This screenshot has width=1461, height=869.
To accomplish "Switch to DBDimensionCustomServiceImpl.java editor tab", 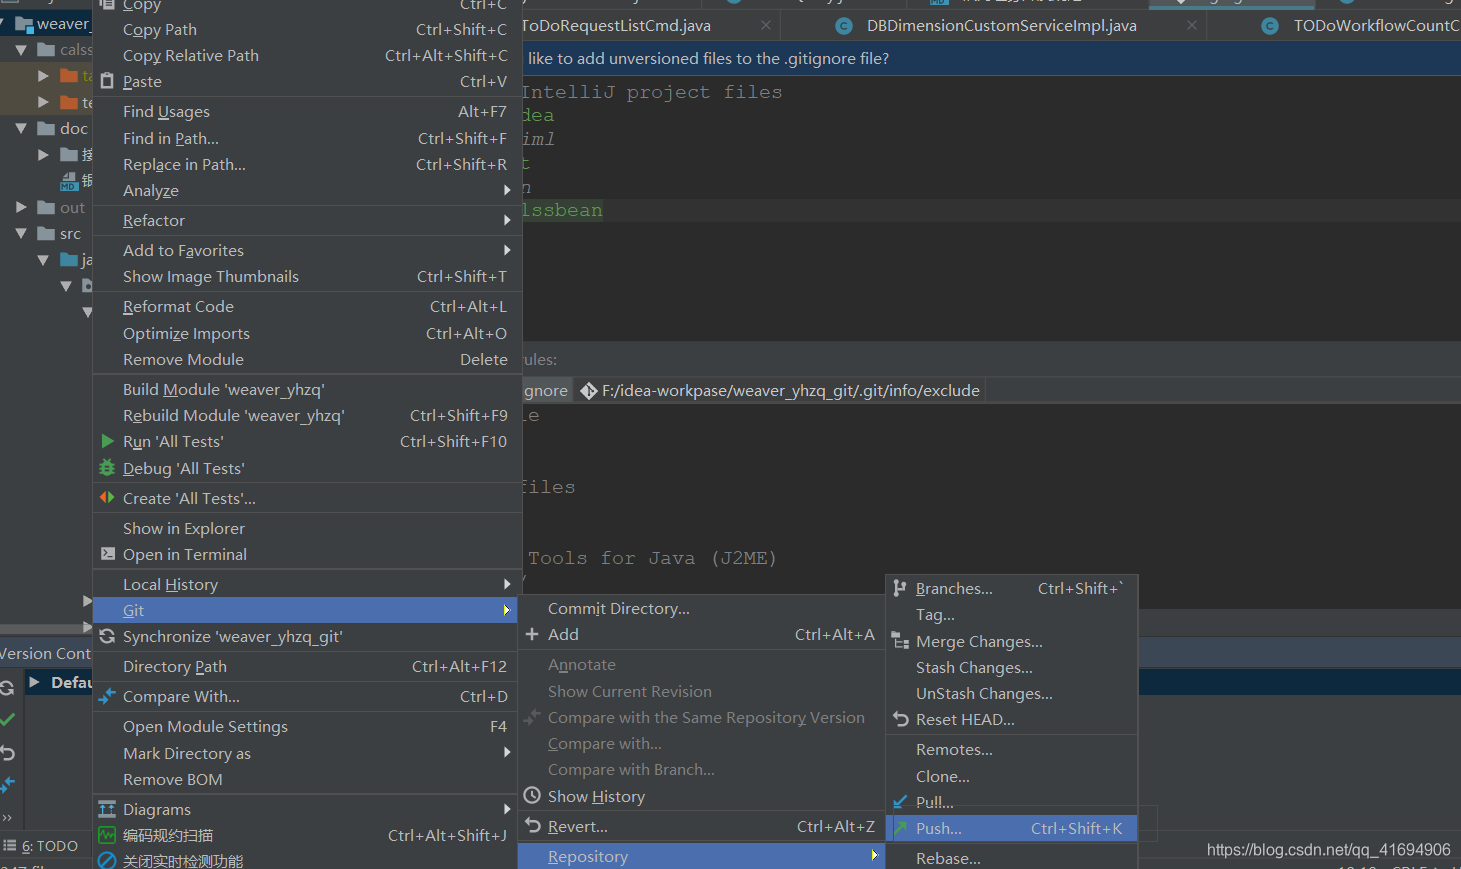I will 1001,25.
